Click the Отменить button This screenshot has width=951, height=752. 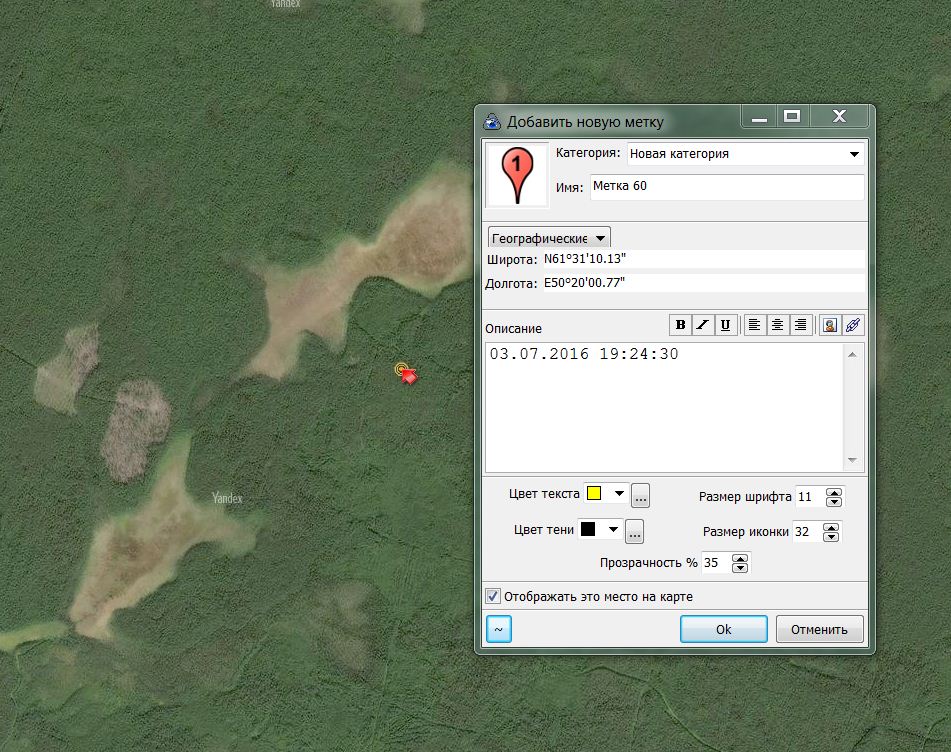819,629
